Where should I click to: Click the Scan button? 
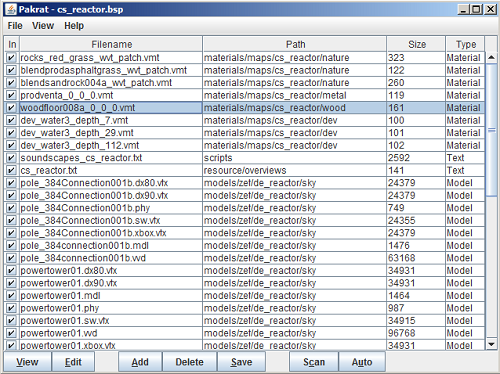314,362
